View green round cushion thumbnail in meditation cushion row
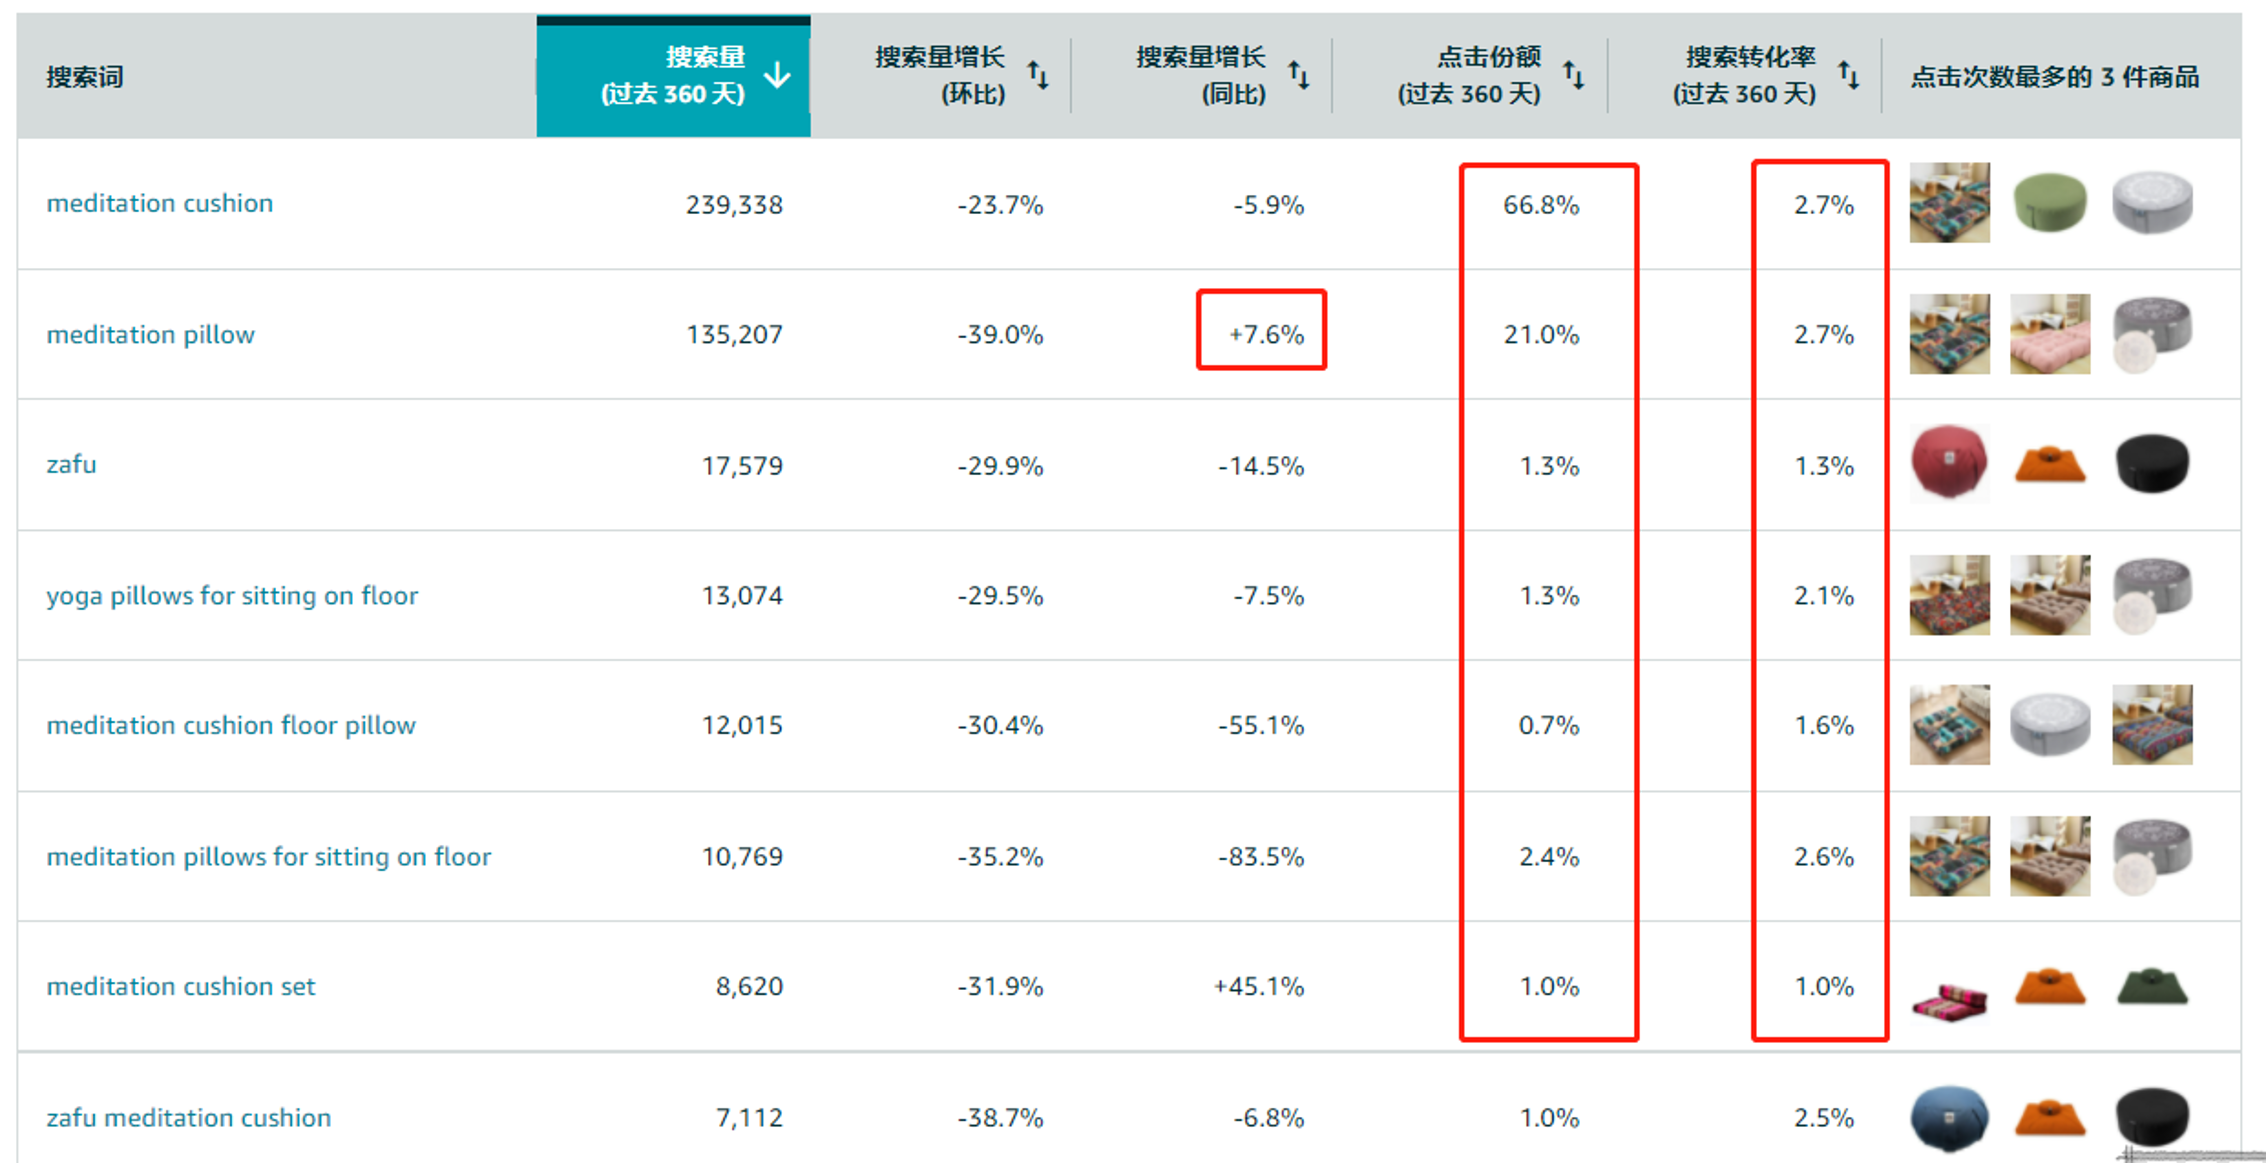Viewport: 2266px width, 1164px height. (2050, 204)
